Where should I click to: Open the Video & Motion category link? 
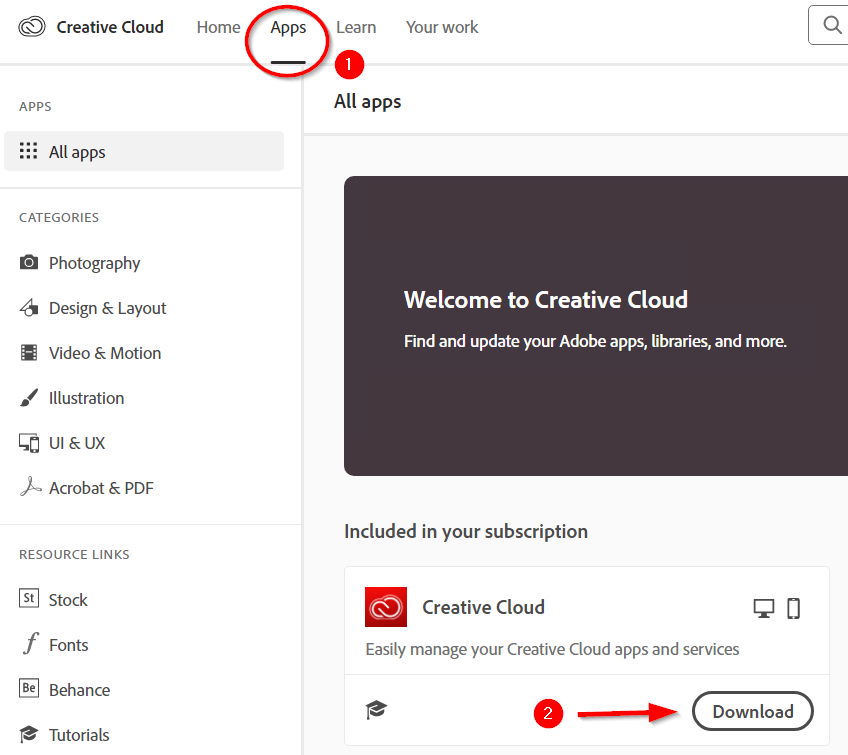coord(105,353)
